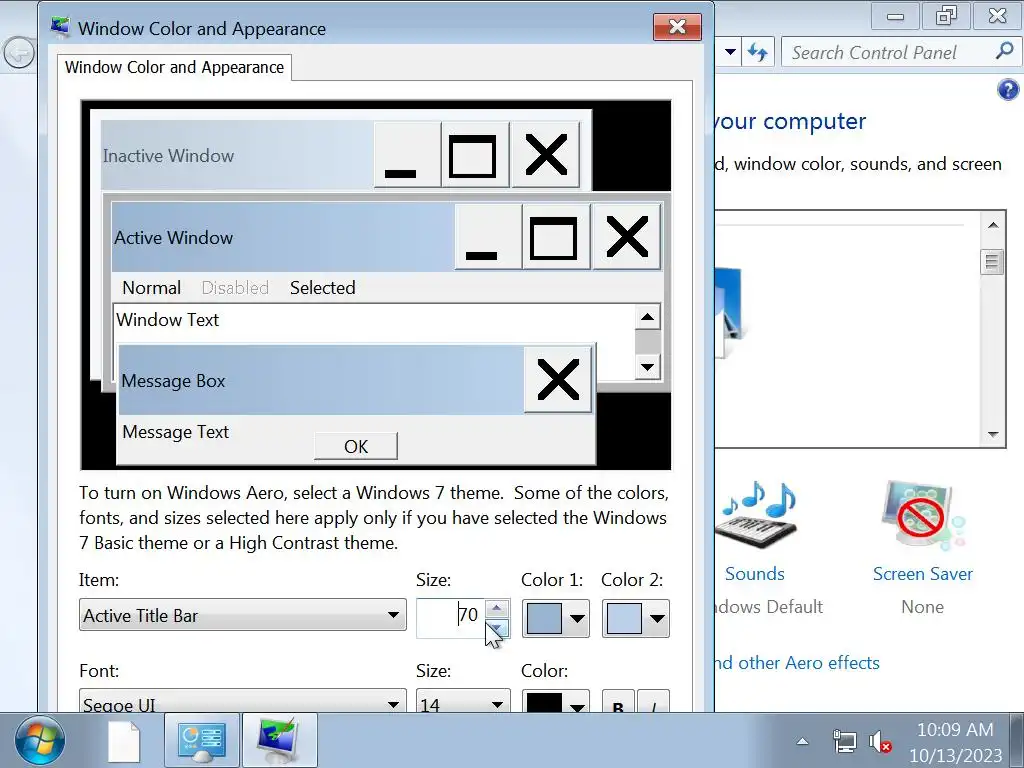Open the taskbar clock showing 10:09 AM
Image resolution: width=1024 pixels, height=768 pixels.
[x=955, y=742]
